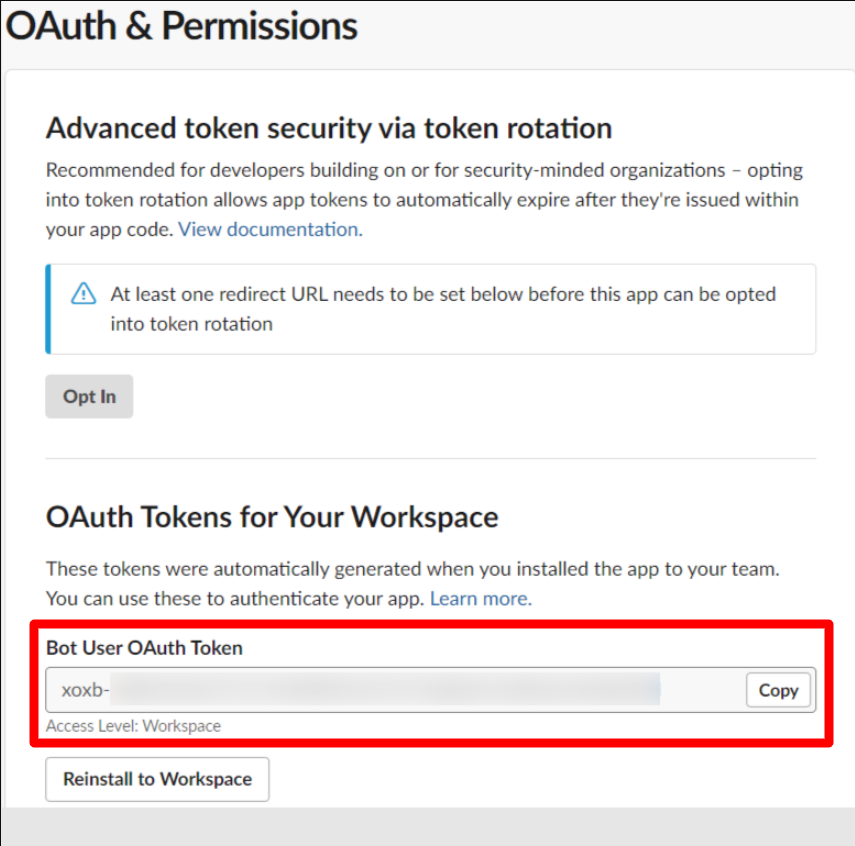Click the gray footer area below Reinstall
Viewport: 855px width, 846px height.
428,826
